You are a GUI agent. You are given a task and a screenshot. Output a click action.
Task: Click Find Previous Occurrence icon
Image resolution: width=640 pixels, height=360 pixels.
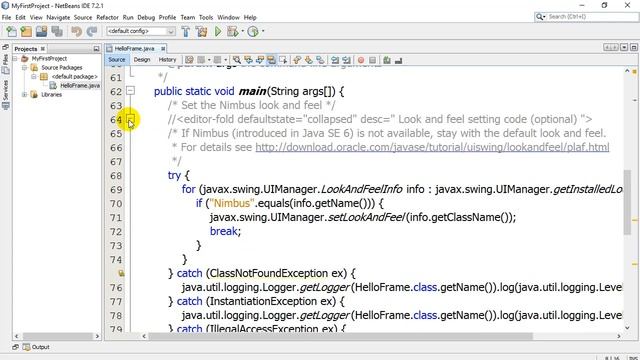pos(248,60)
